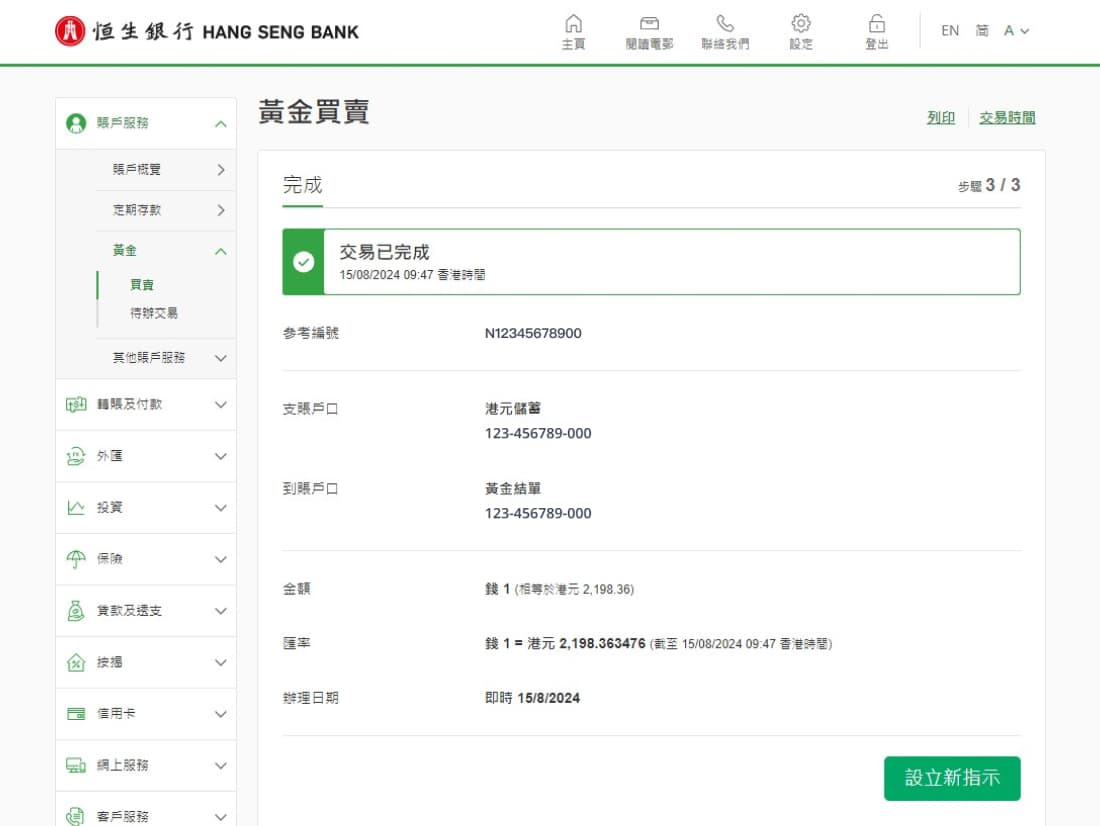Click the 步驟 3 / 3 indicator
The image size is (1100, 826).
[989, 185]
